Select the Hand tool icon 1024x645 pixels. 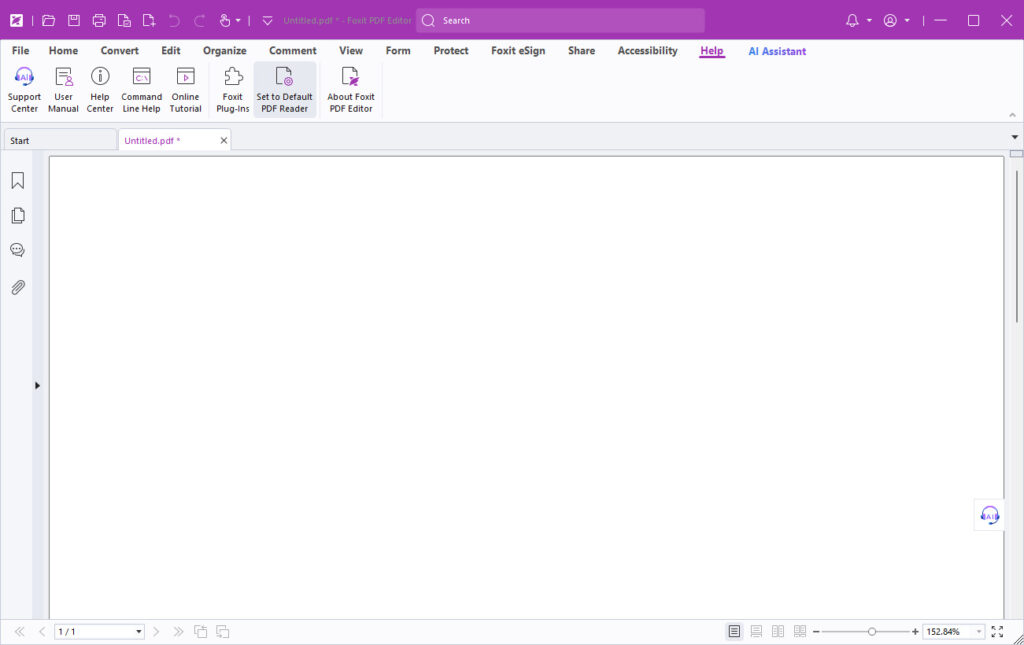(x=225, y=20)
